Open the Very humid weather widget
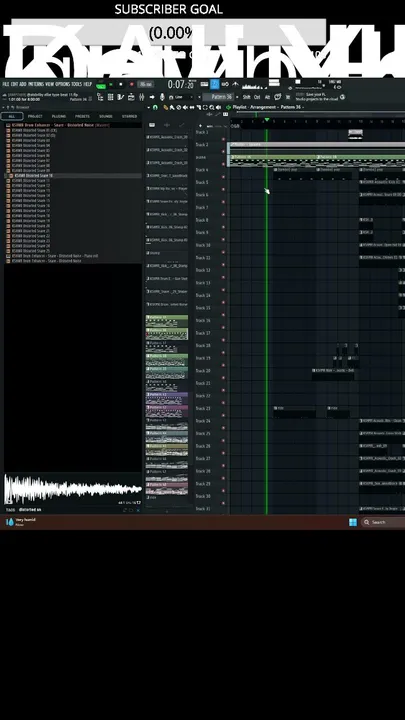Viewport: 405px width, 720px height. pyautogui.click(x=20, y=522)
